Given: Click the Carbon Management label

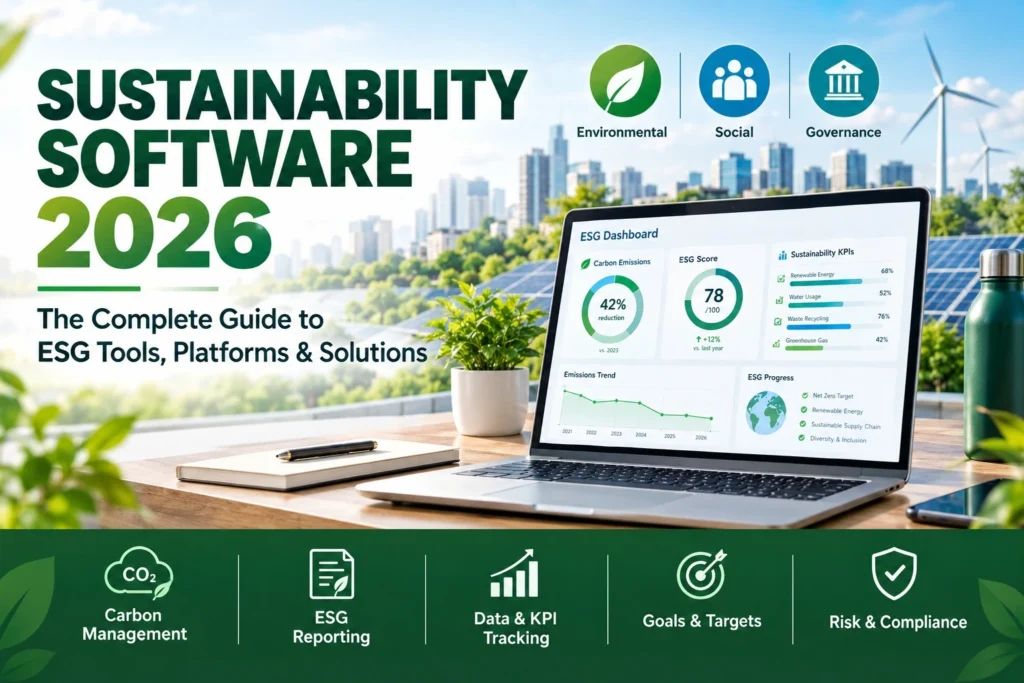Looking at the screenshot, I should (x=135, y=625).
